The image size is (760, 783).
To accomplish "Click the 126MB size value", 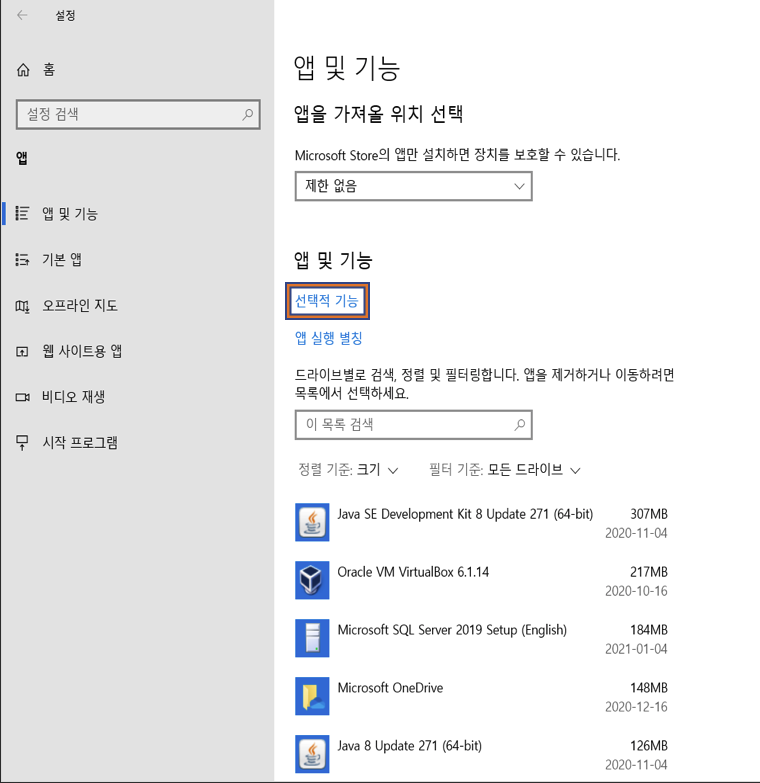I will [649, 746].
